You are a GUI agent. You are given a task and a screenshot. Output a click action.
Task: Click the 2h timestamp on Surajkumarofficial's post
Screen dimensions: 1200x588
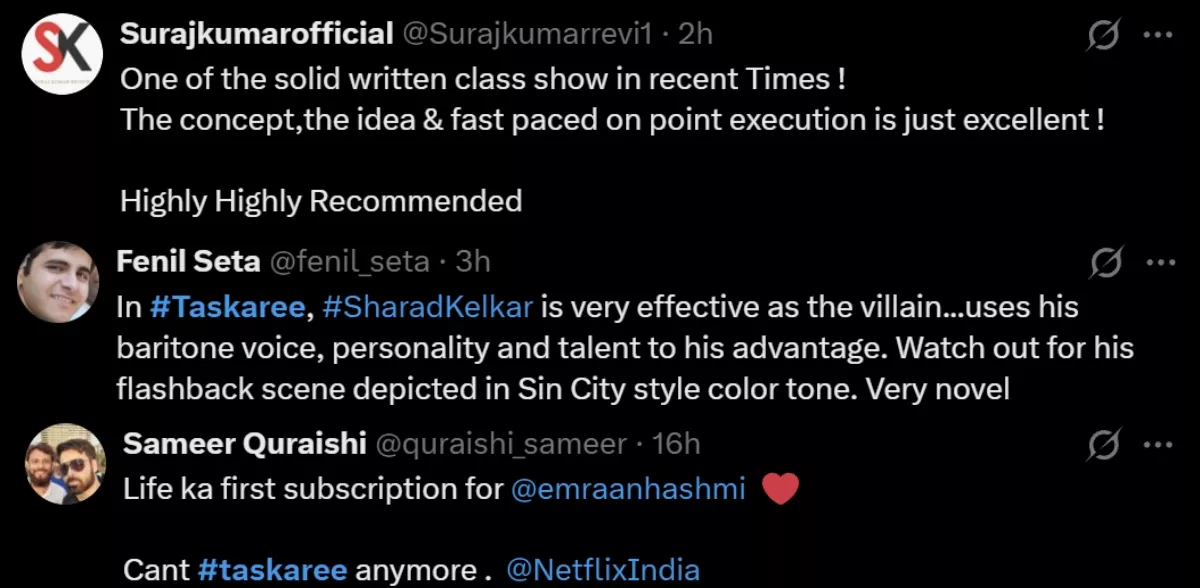point(695,34)
